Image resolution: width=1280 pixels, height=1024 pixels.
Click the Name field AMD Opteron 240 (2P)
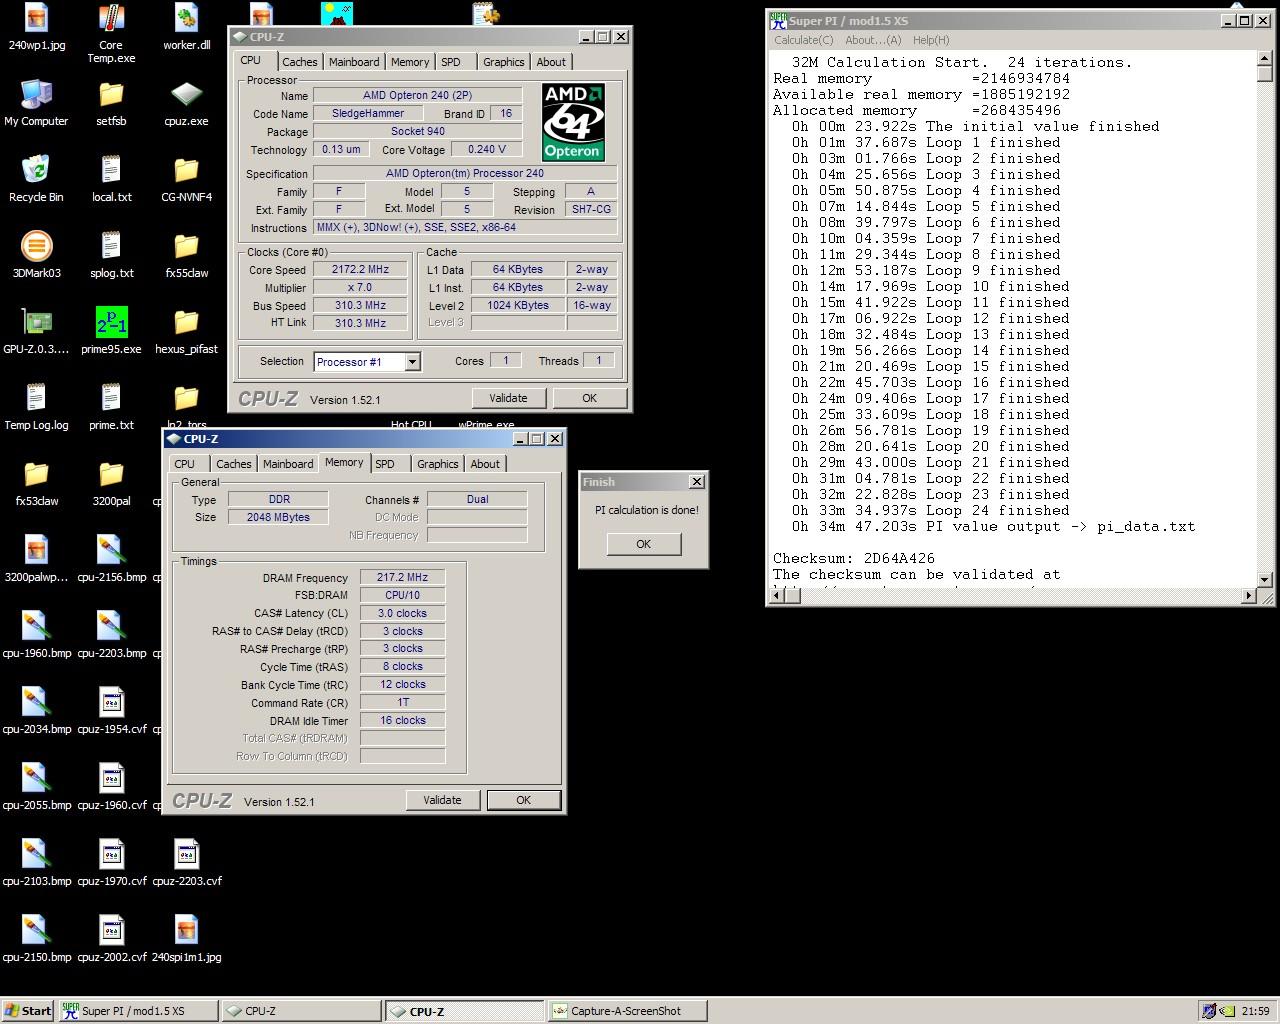tap(418, 95)
